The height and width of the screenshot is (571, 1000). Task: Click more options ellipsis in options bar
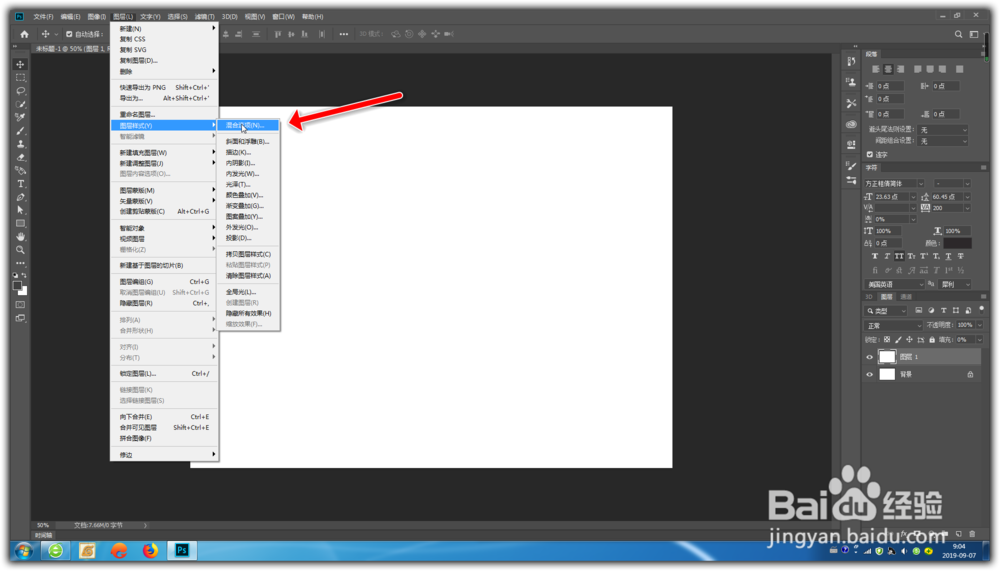[x=344, y=34]
